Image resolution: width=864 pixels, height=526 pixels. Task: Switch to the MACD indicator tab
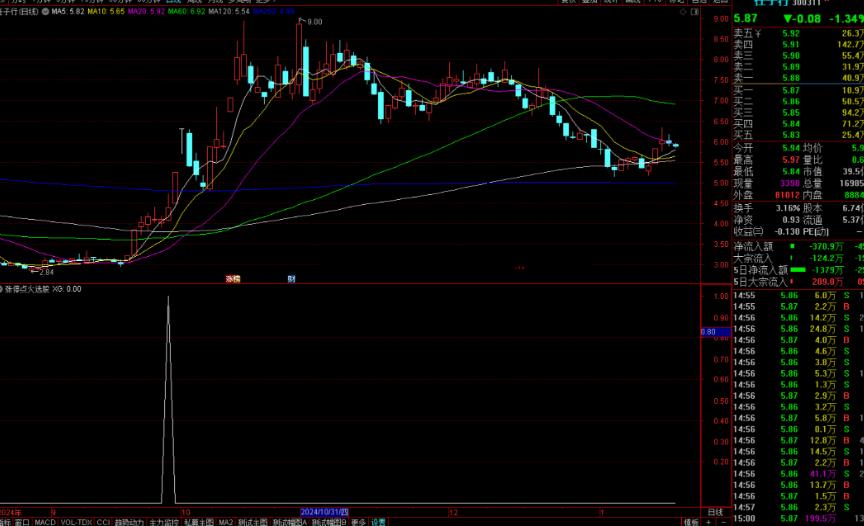[45, 522]
